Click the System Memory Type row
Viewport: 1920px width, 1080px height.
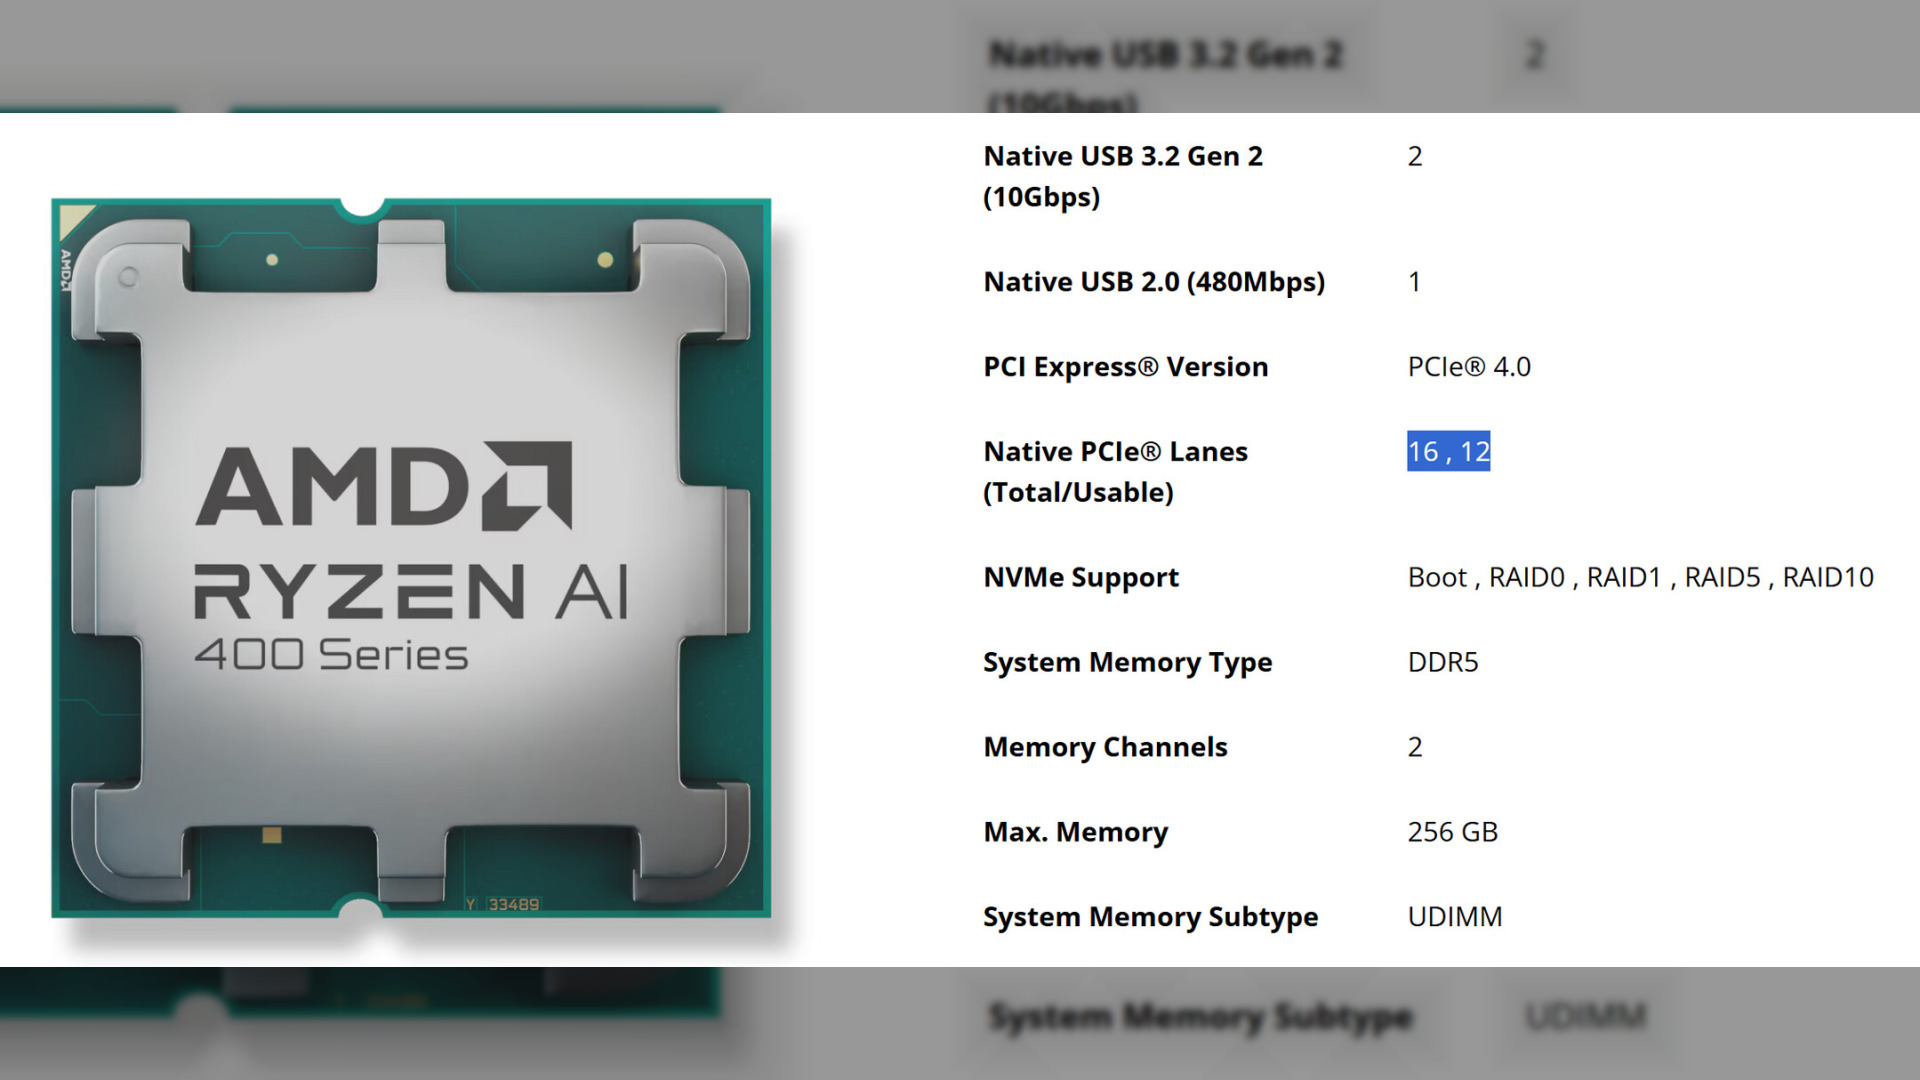coord(1127,661)
